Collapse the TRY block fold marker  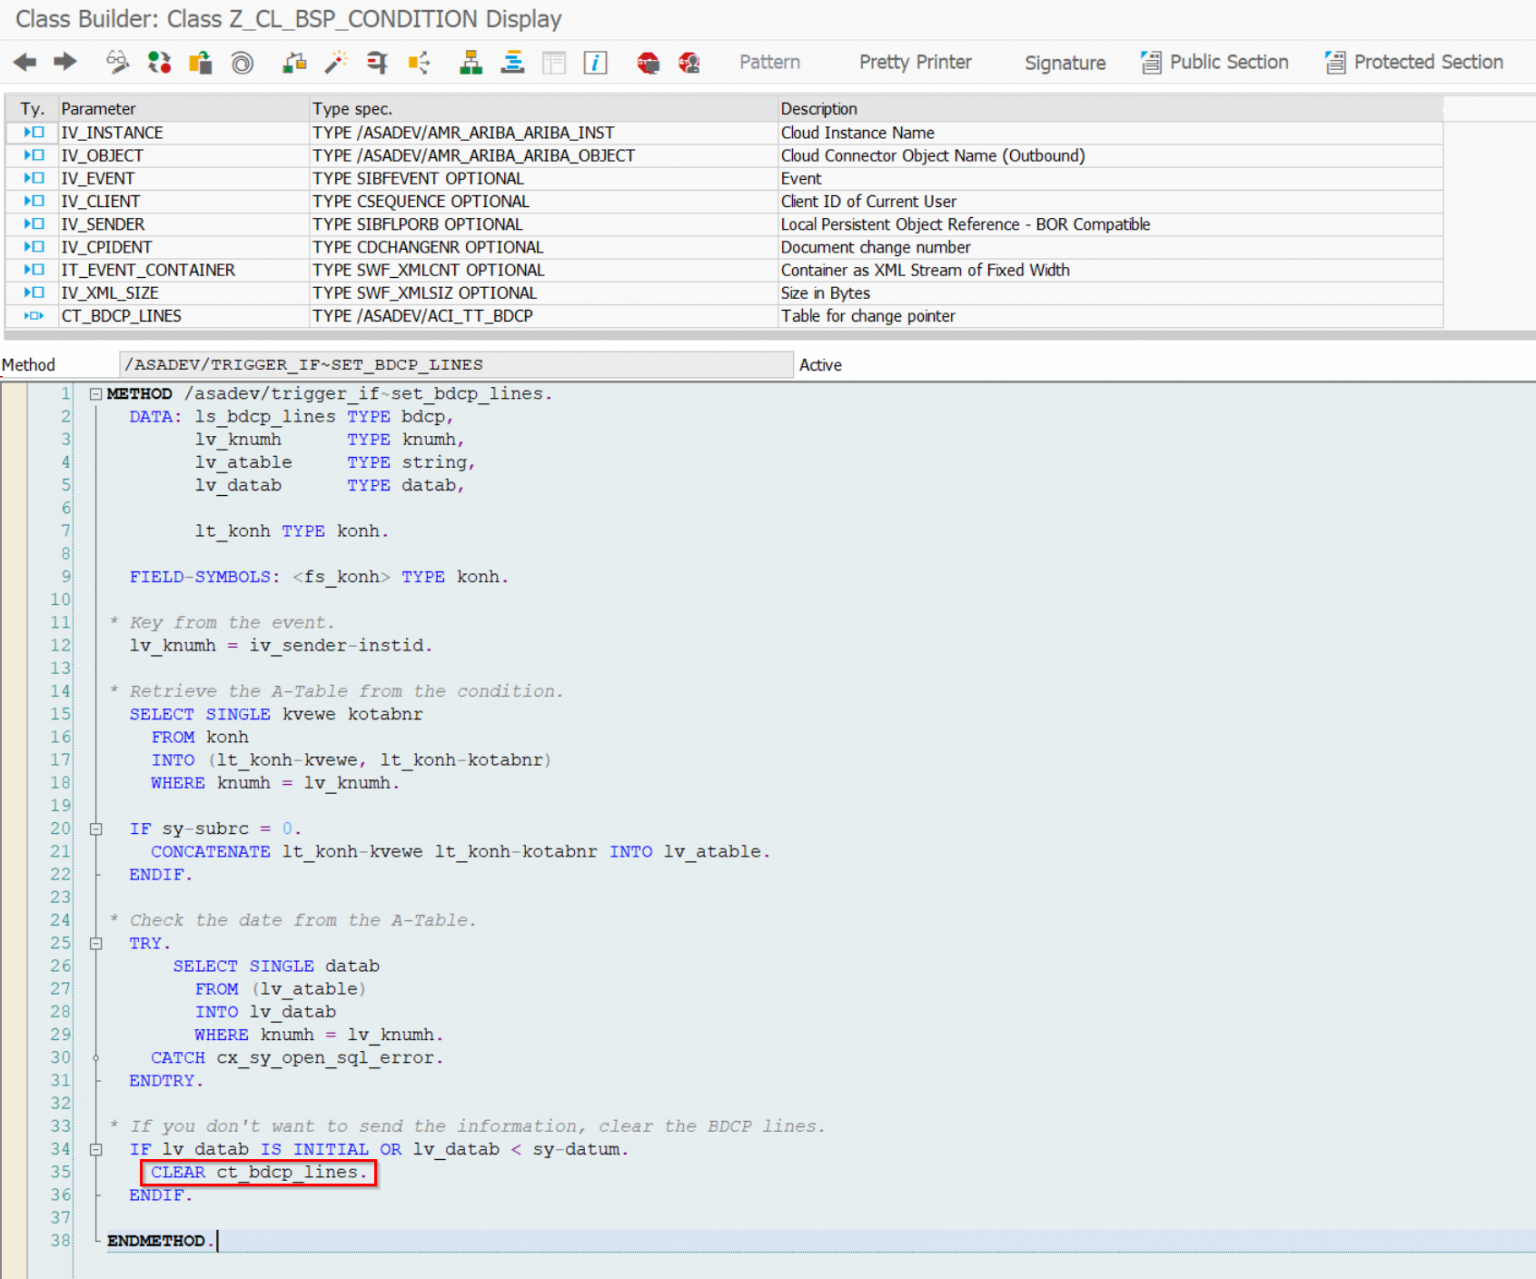point(96,943)
